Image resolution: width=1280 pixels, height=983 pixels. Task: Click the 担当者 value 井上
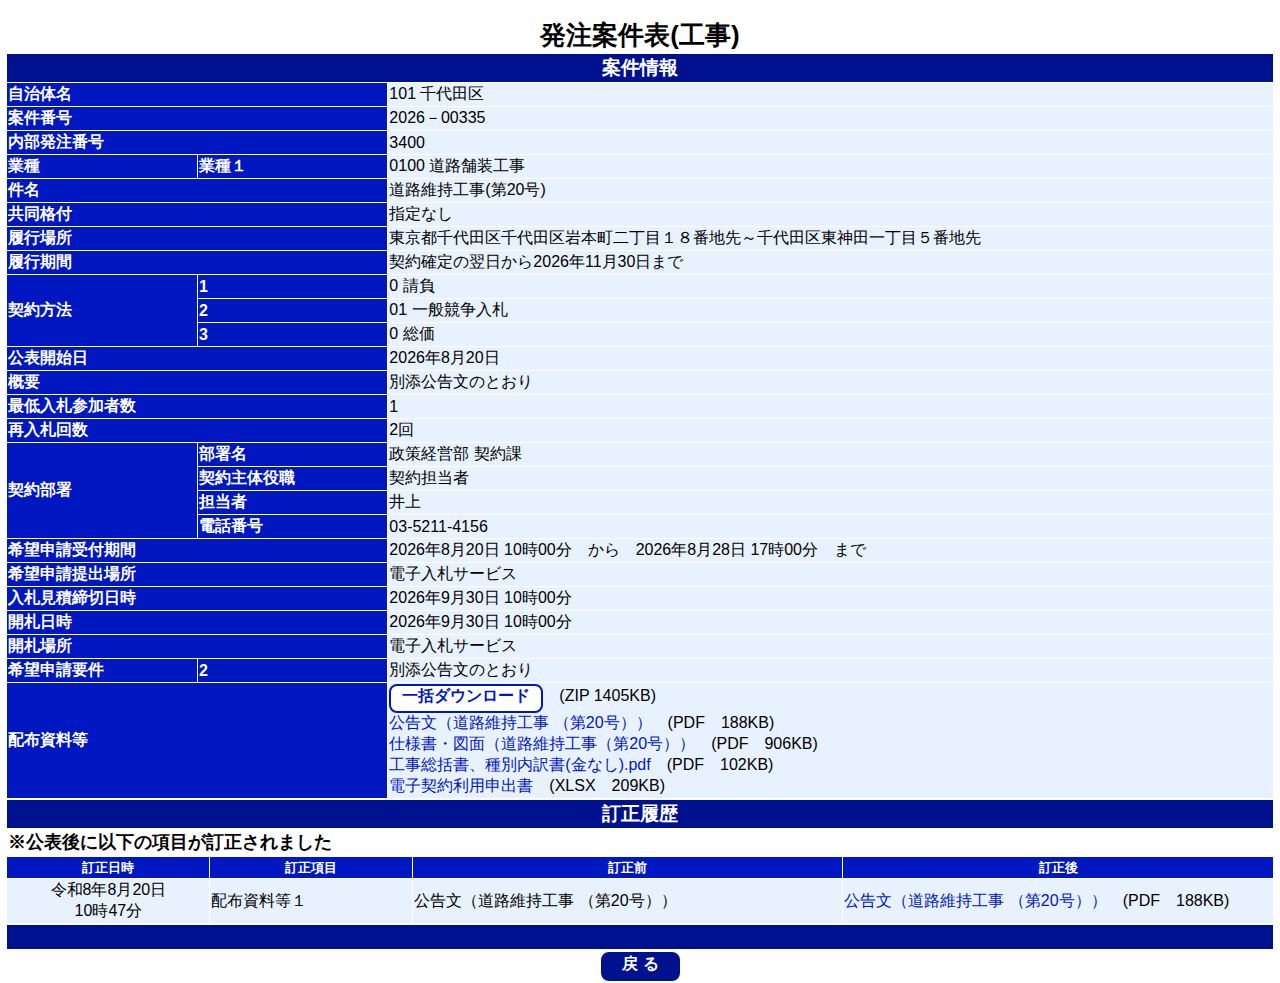point(405,502)
